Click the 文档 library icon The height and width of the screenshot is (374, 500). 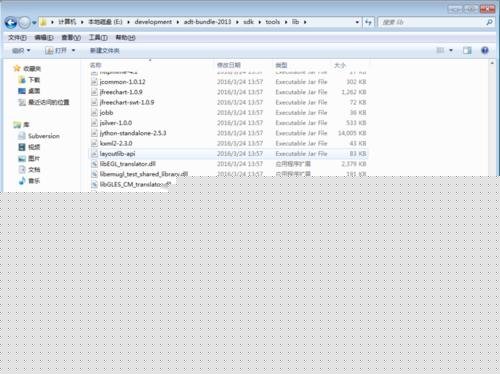point(22,169)
